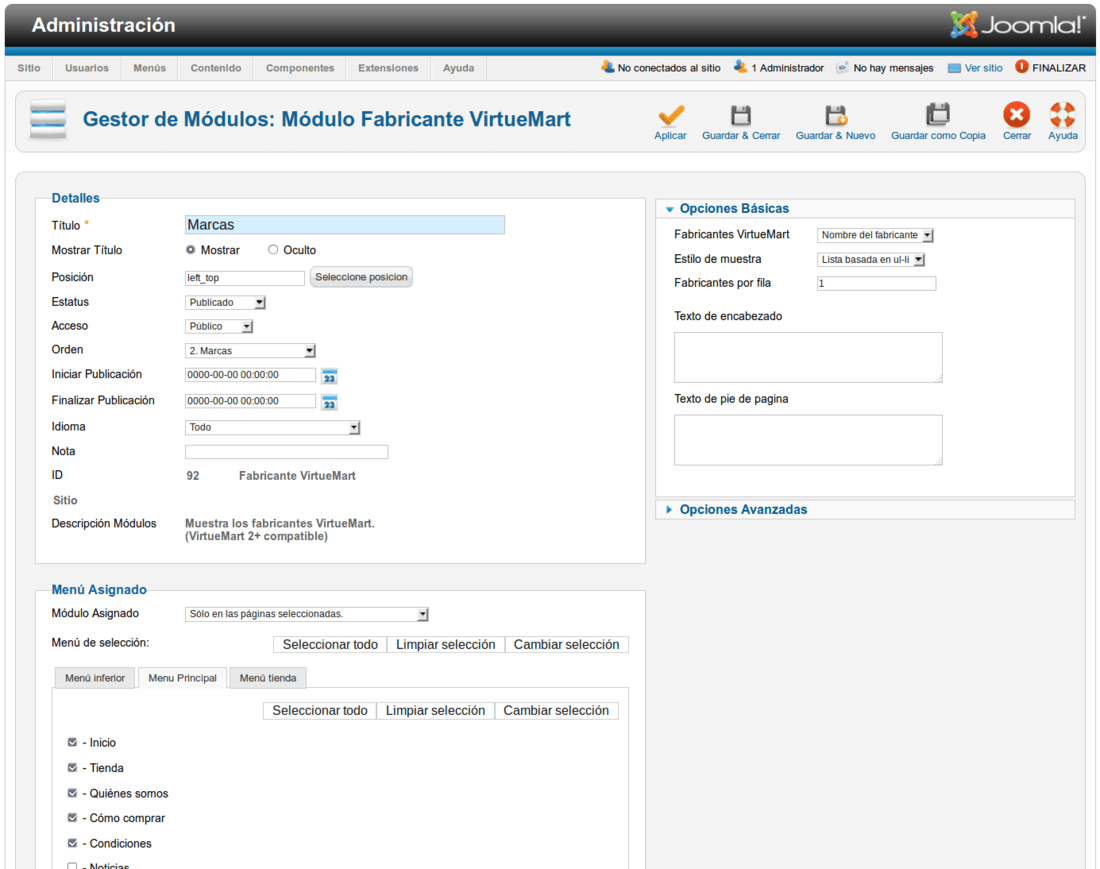Open calendar for Finalizar Publicación

[x=329, y=402]
